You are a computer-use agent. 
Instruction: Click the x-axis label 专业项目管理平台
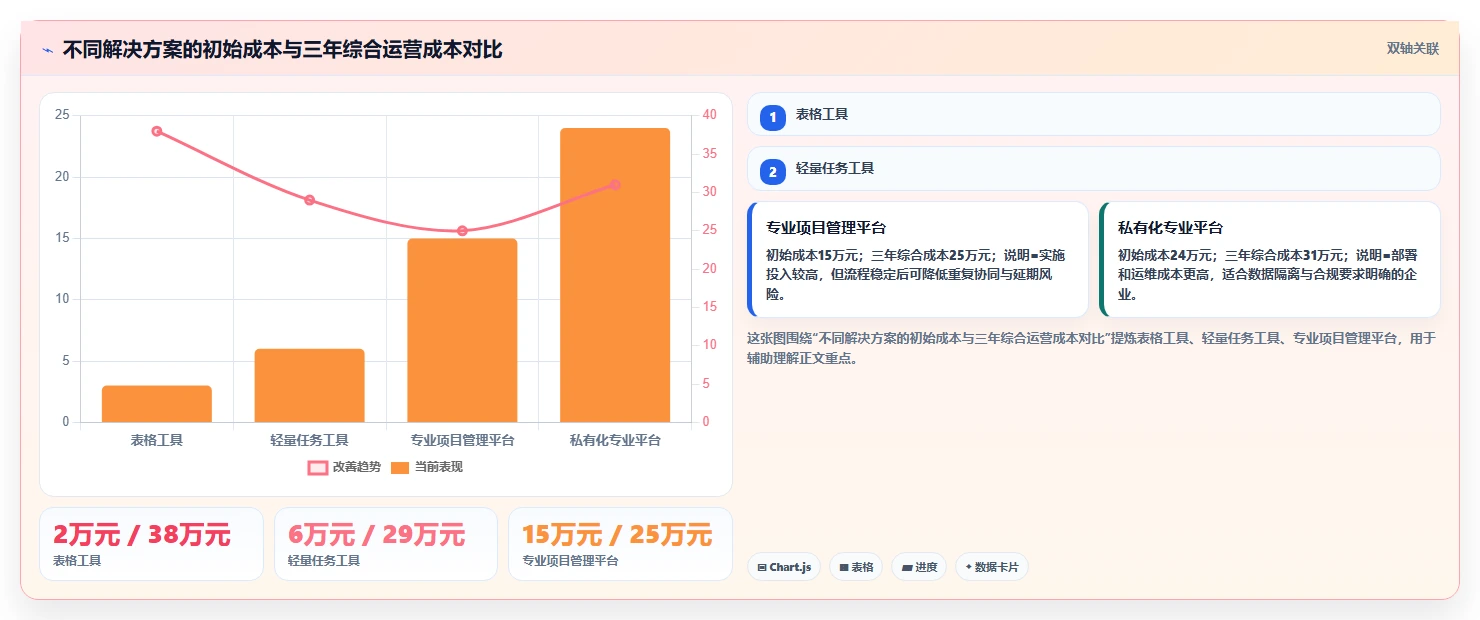click(x=462, y=440)
